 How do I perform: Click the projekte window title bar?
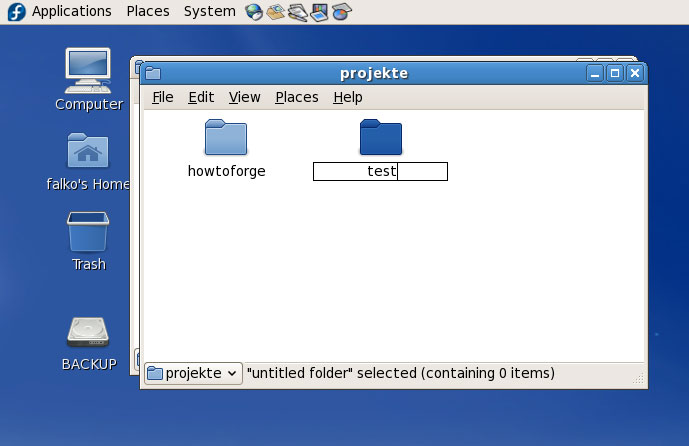(374, 73)
